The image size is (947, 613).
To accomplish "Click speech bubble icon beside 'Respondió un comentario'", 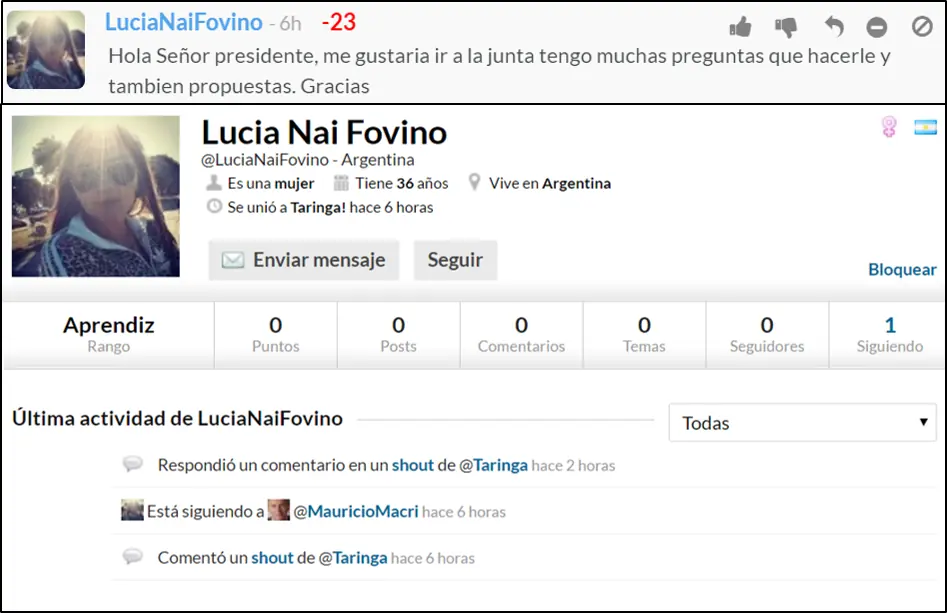I will [x=132, y=464].
